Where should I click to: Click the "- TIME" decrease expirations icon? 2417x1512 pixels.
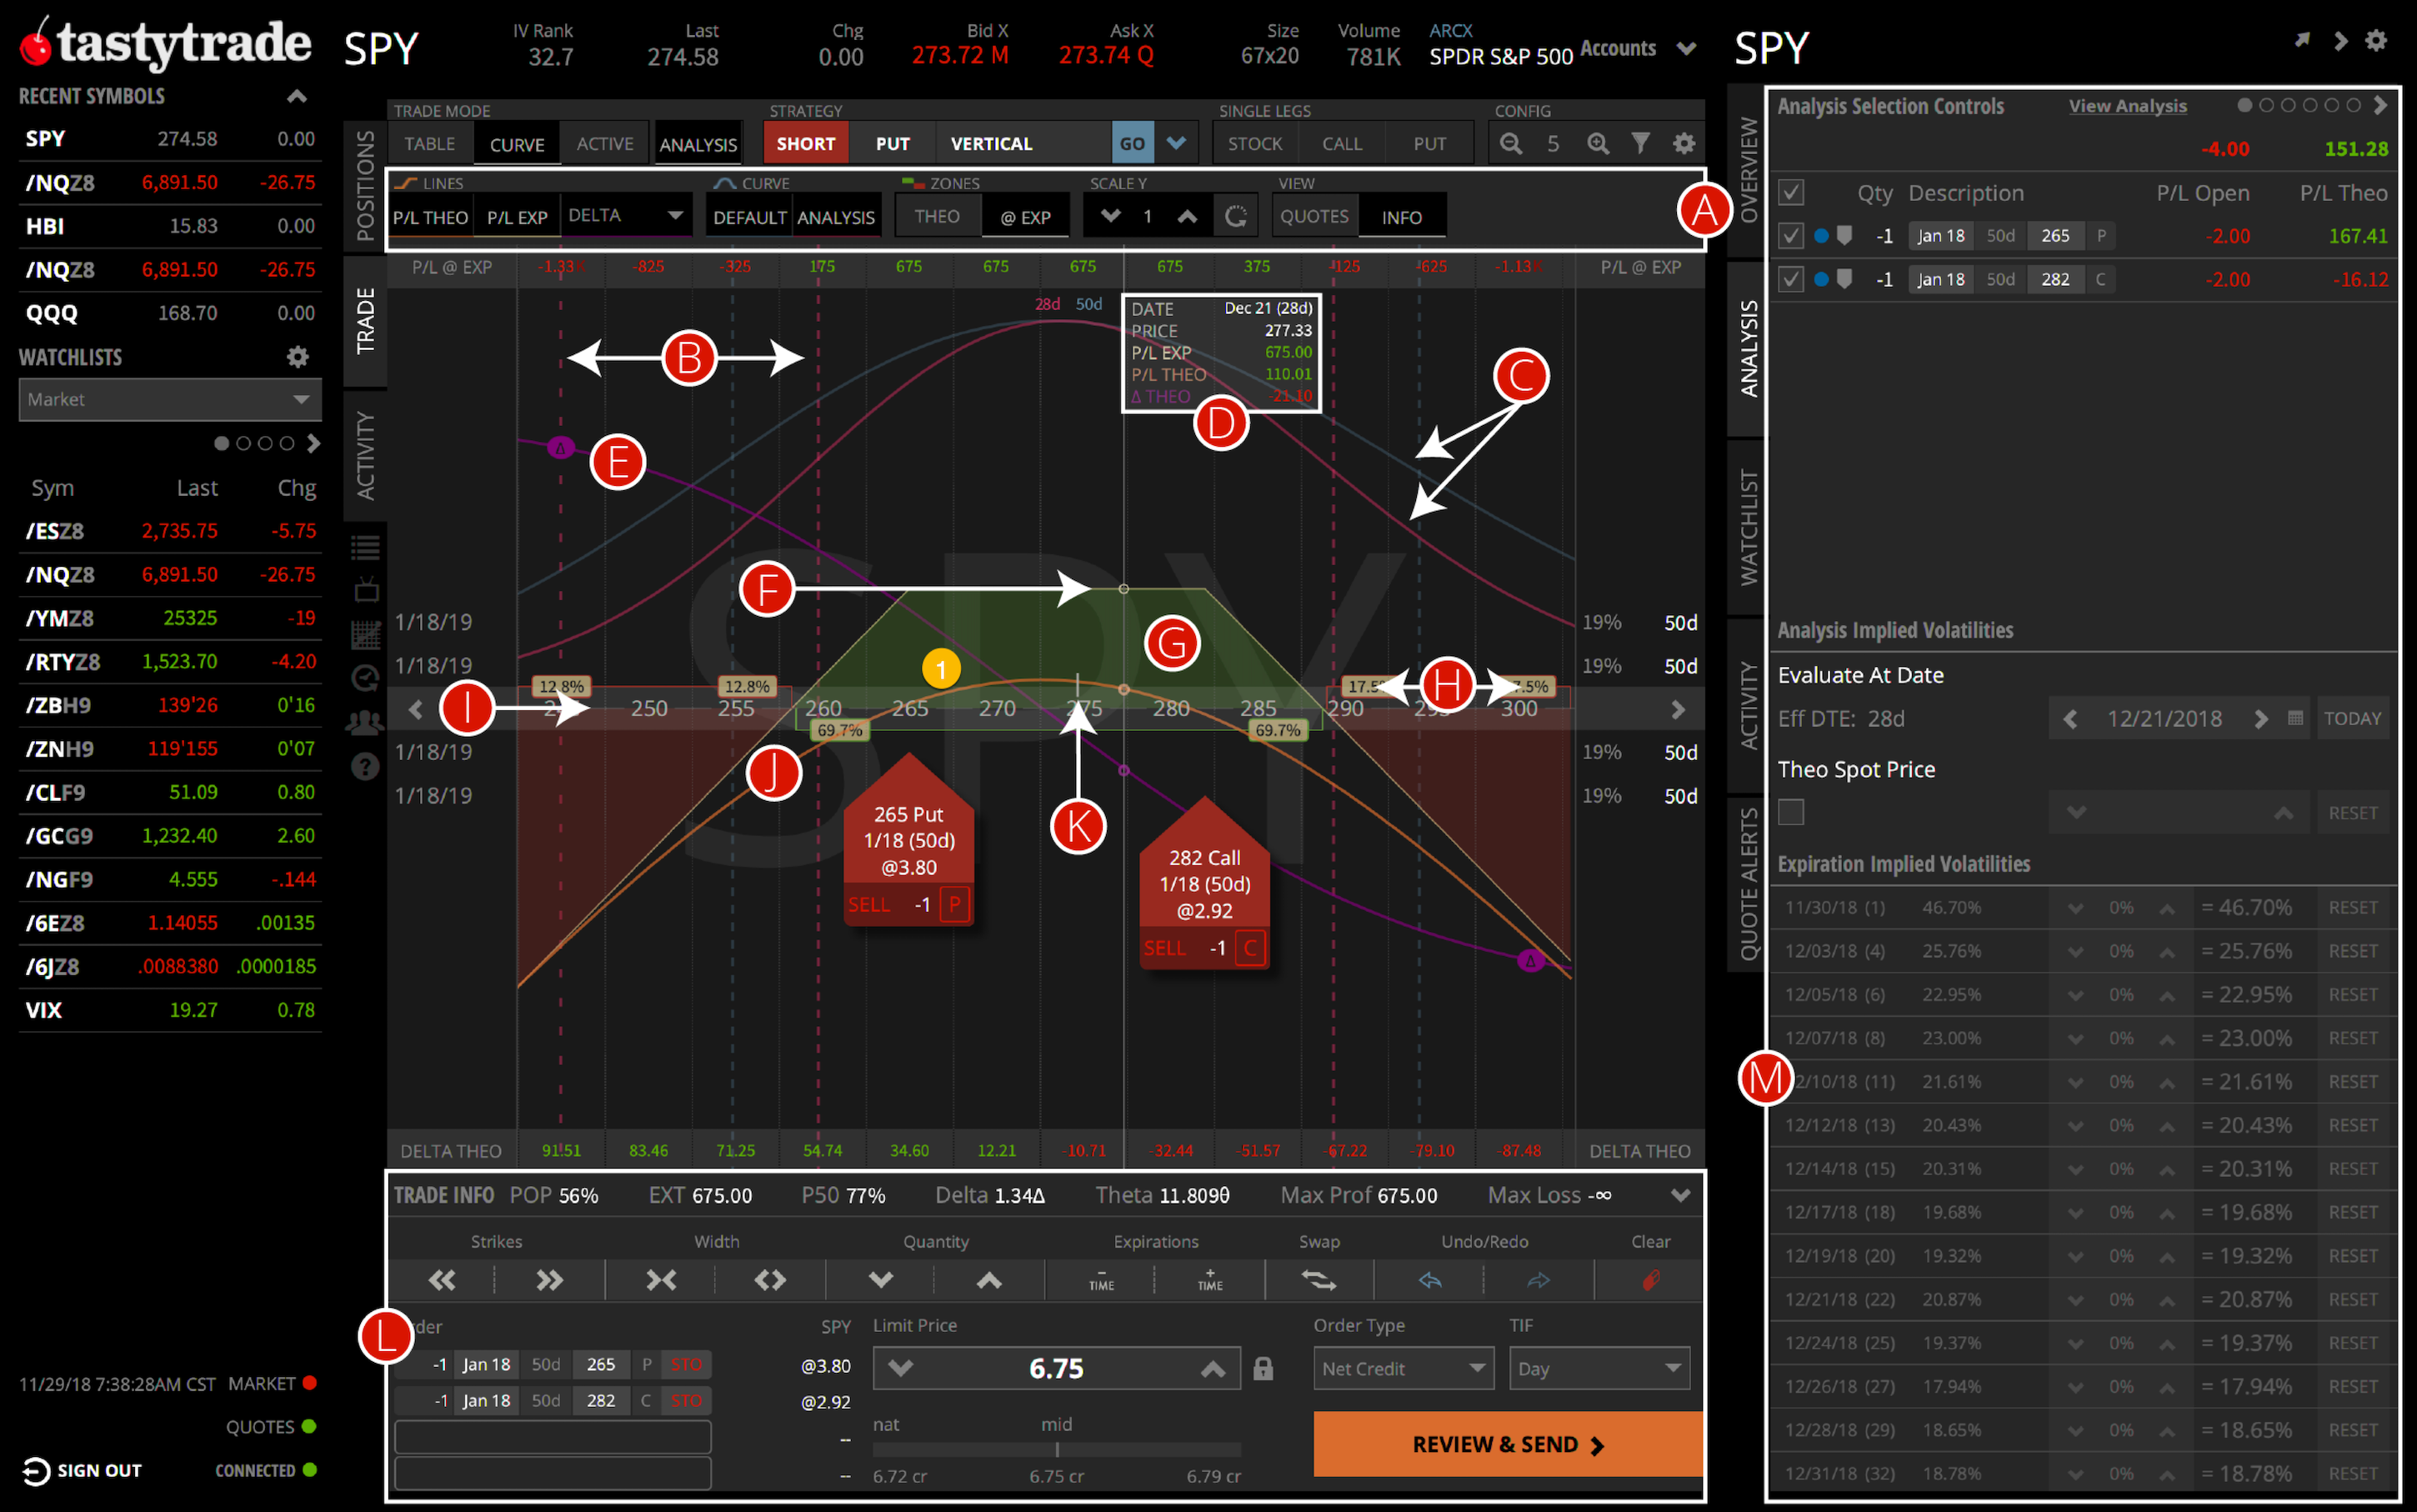[x=1100, y=1279]
